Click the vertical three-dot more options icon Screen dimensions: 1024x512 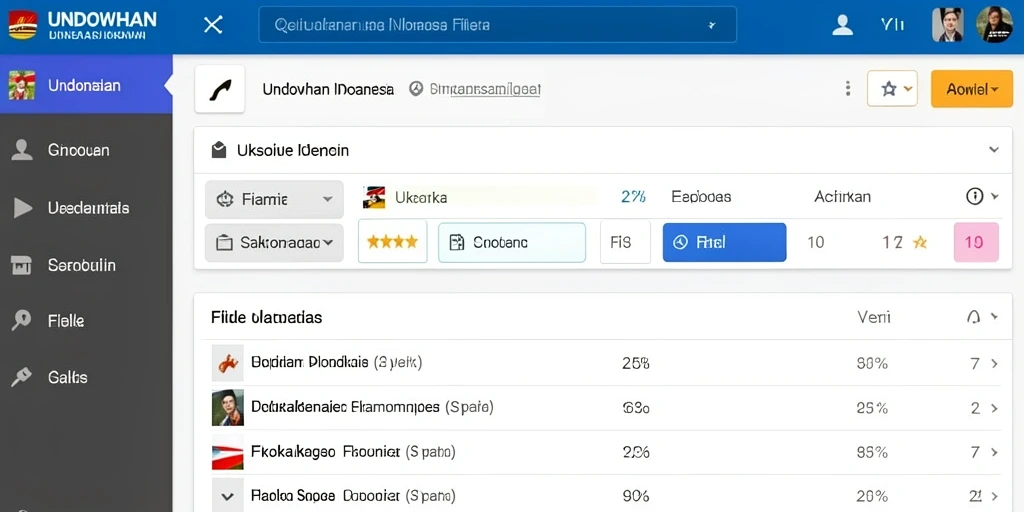point(848,89)
